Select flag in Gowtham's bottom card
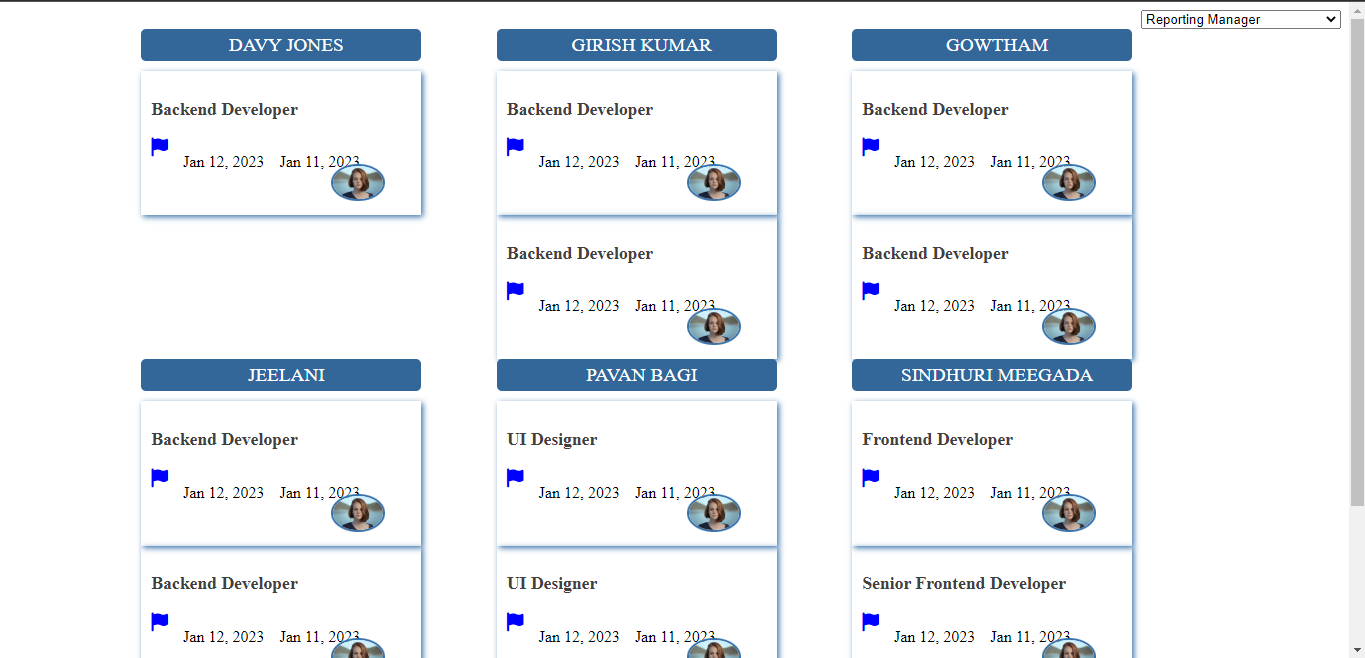The height and width of the screenshot is (658, 1365). 871,291
